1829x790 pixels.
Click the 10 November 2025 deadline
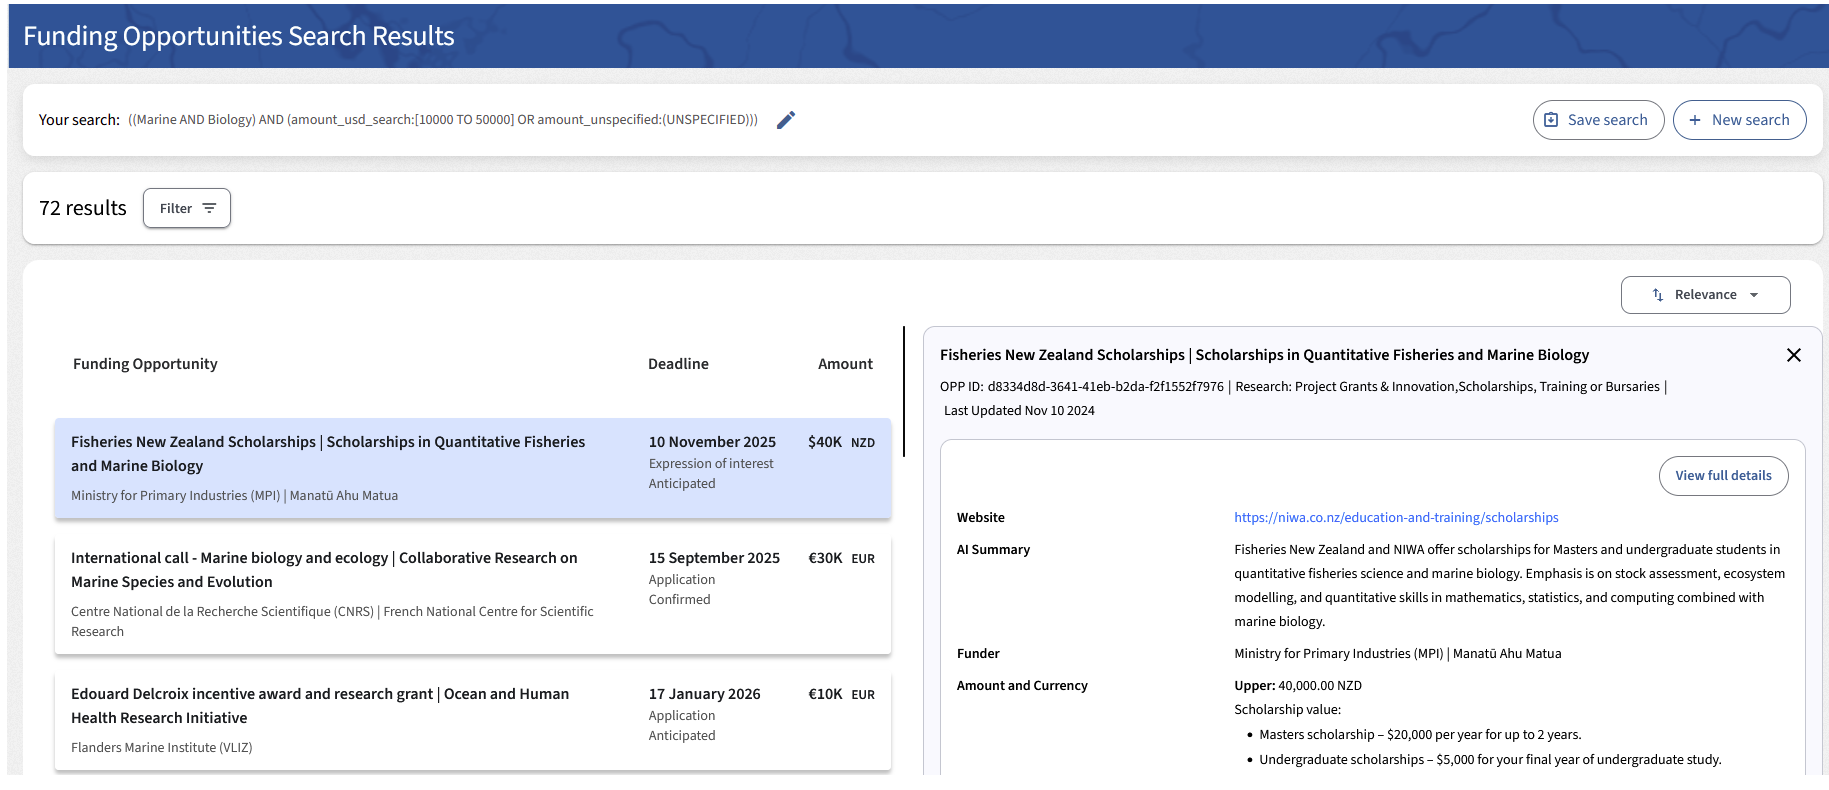coord(712,442)
